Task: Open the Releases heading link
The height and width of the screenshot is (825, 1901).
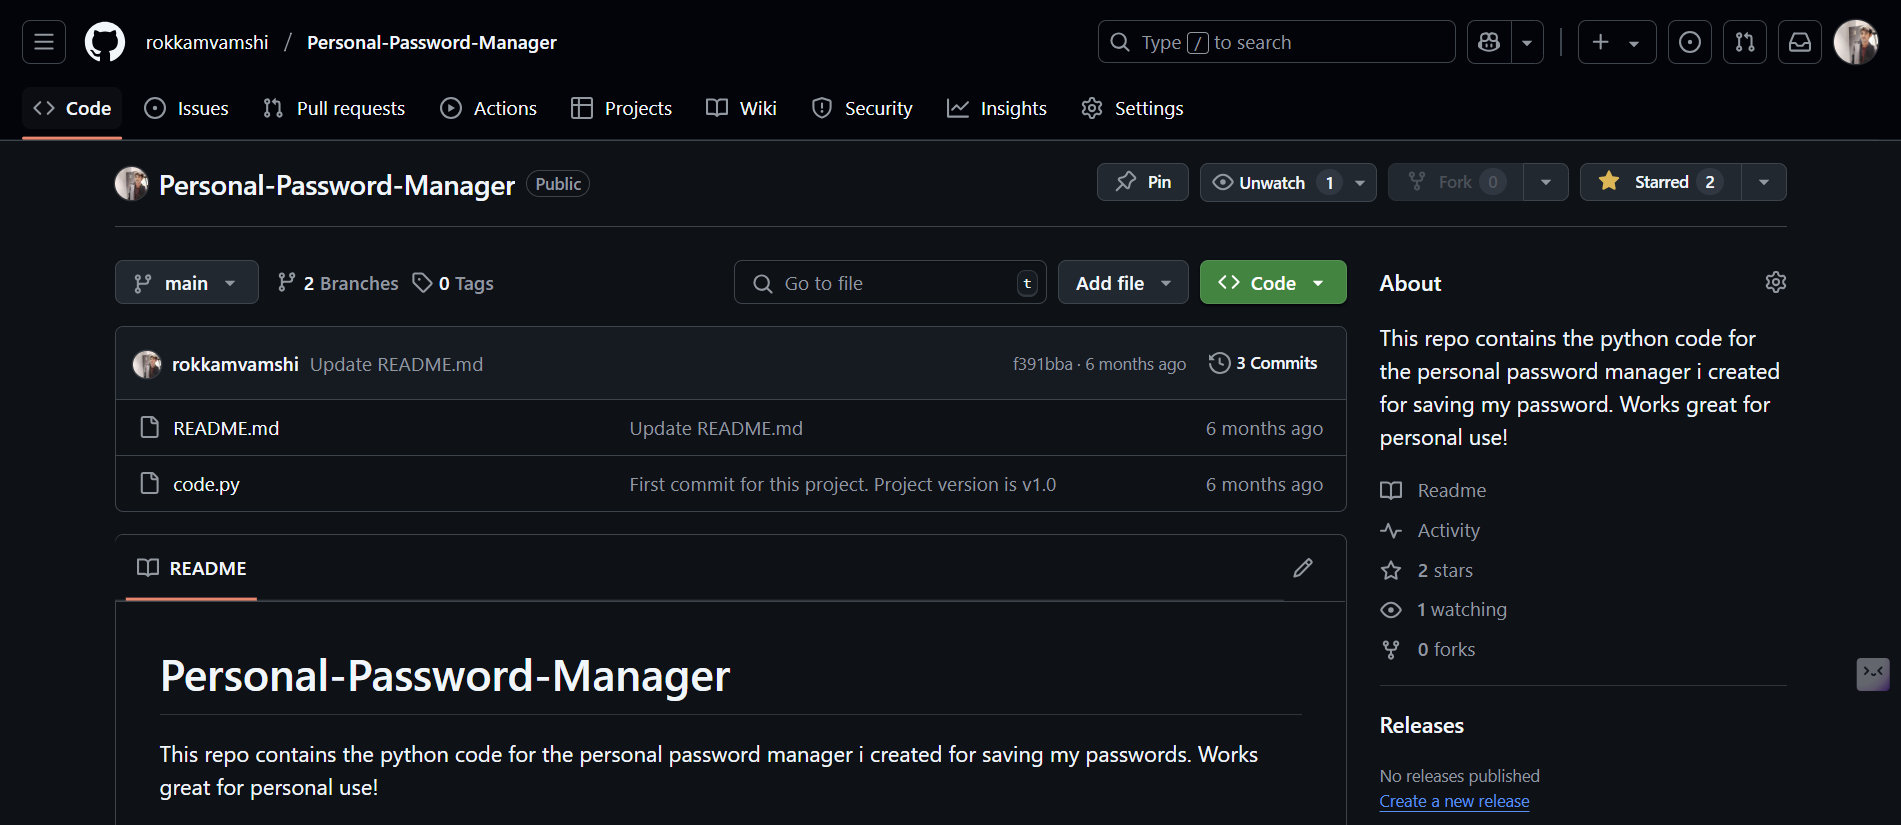Action: [x=1421, y=725]
